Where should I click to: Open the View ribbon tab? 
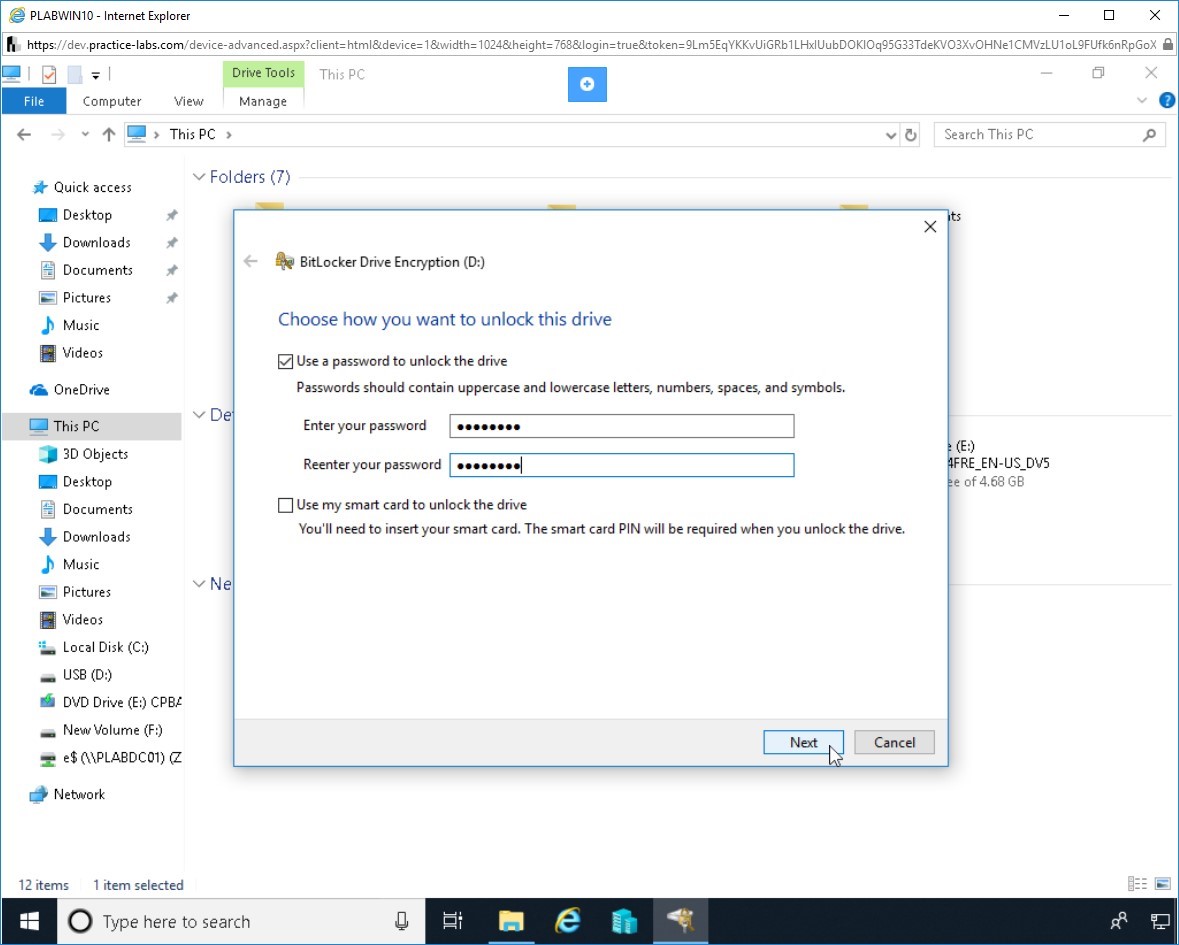[x=188, y=101]
